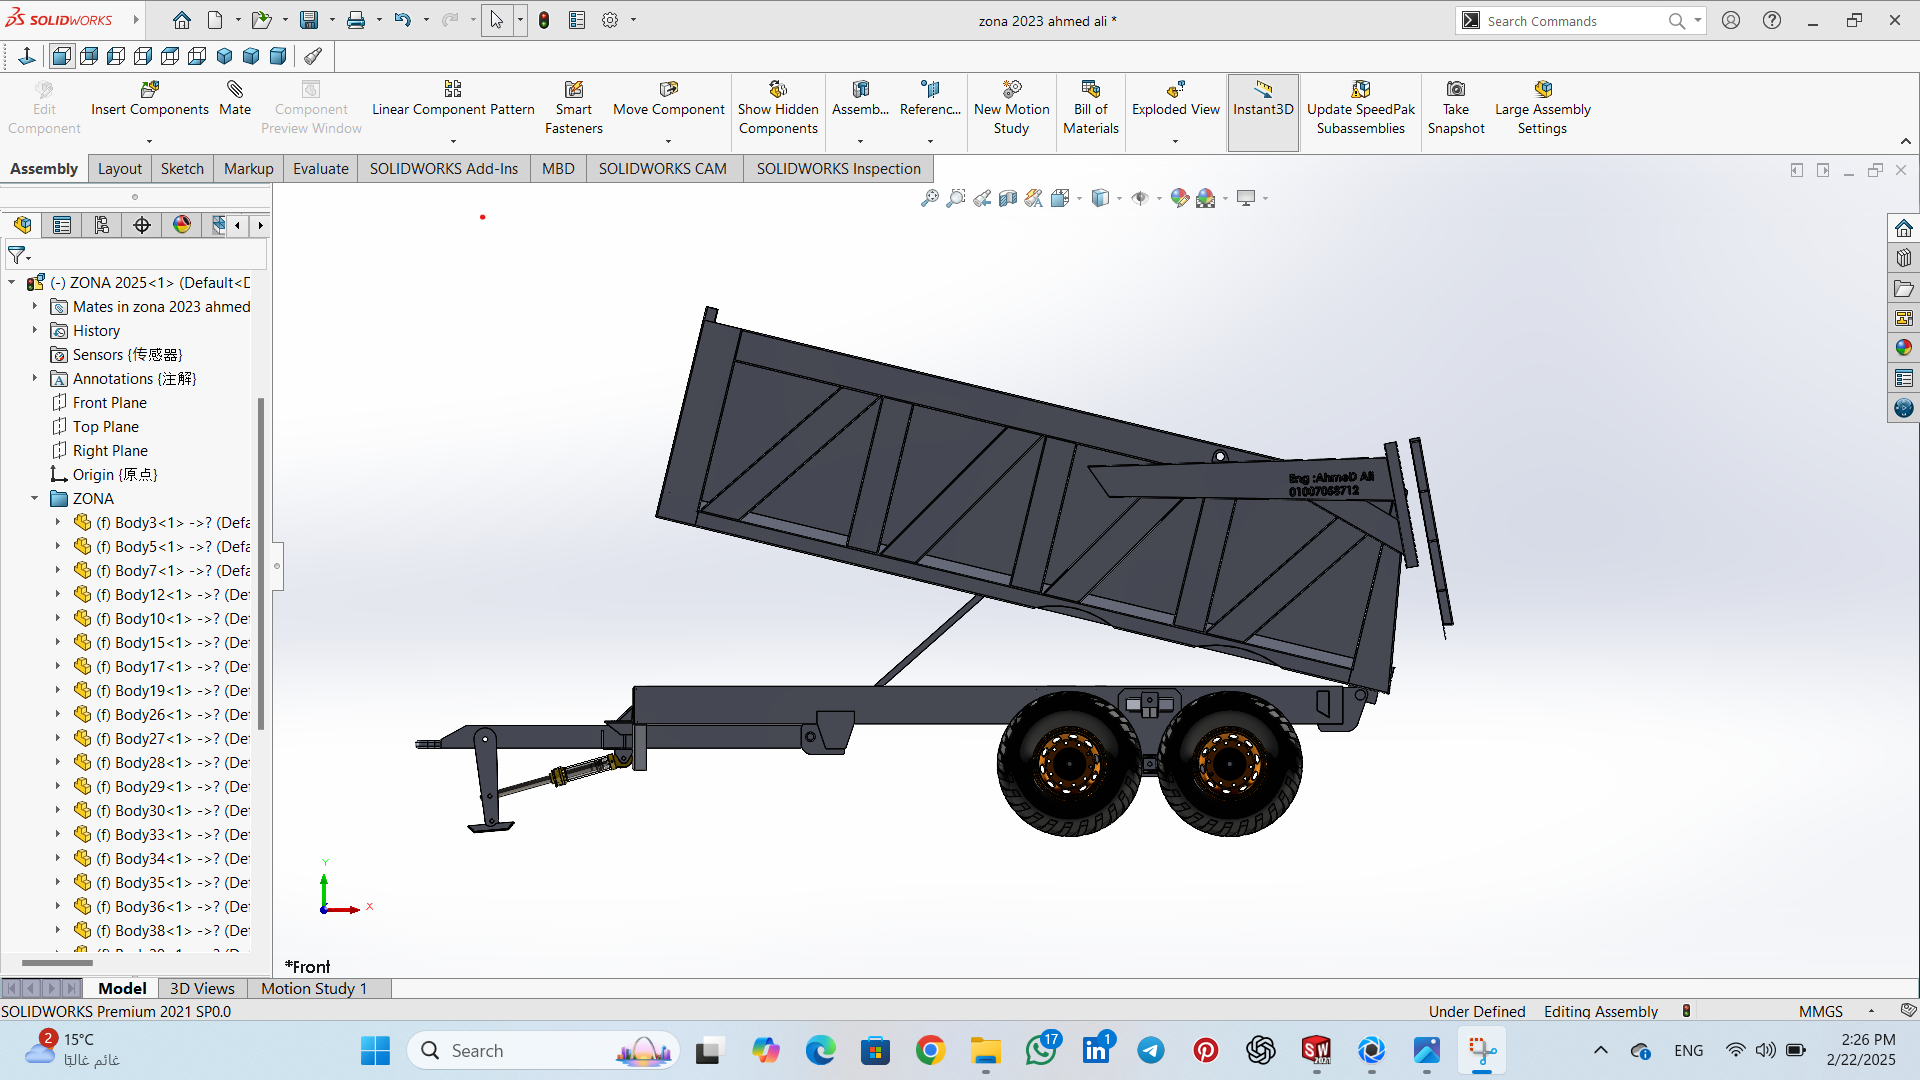The width and height of the screenshot is (1920, 1080).
Task: Toggle the Instant3D button
Action: 1263,112
